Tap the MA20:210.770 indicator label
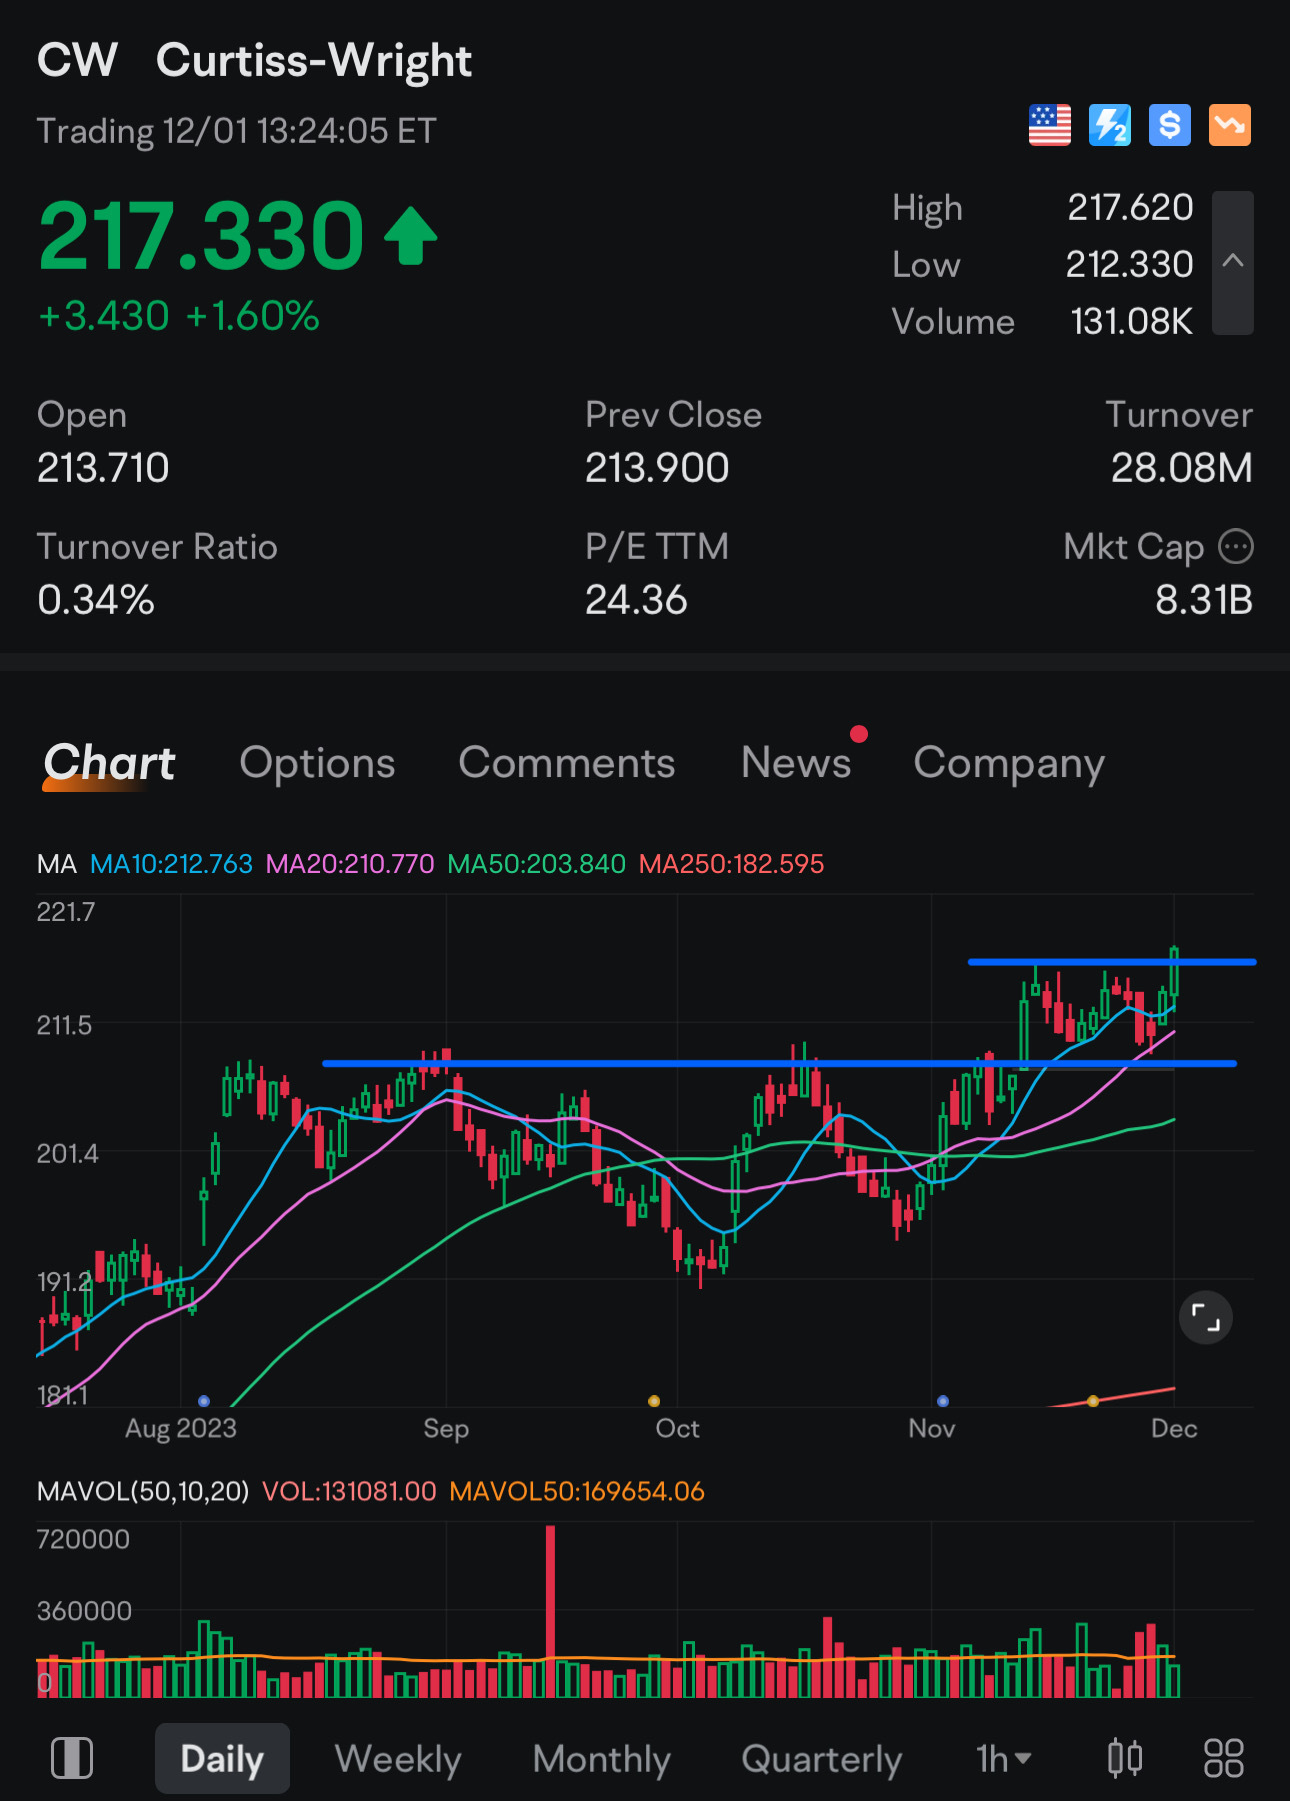 click(350, 864)
